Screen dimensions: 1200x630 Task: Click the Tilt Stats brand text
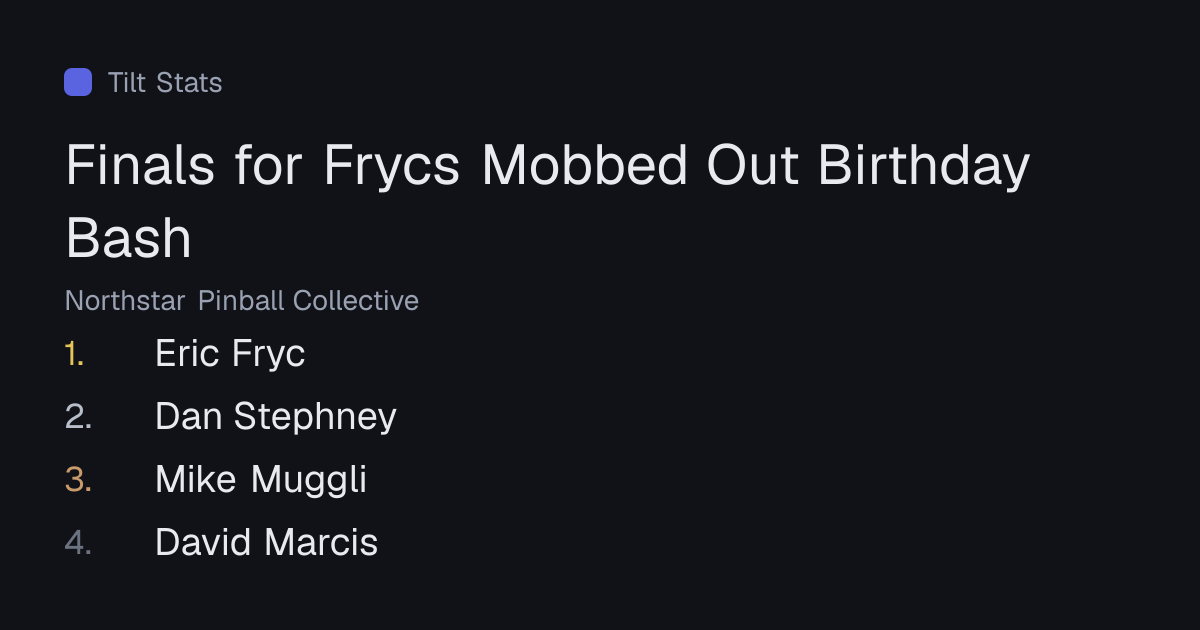click(x=165, y=82)
